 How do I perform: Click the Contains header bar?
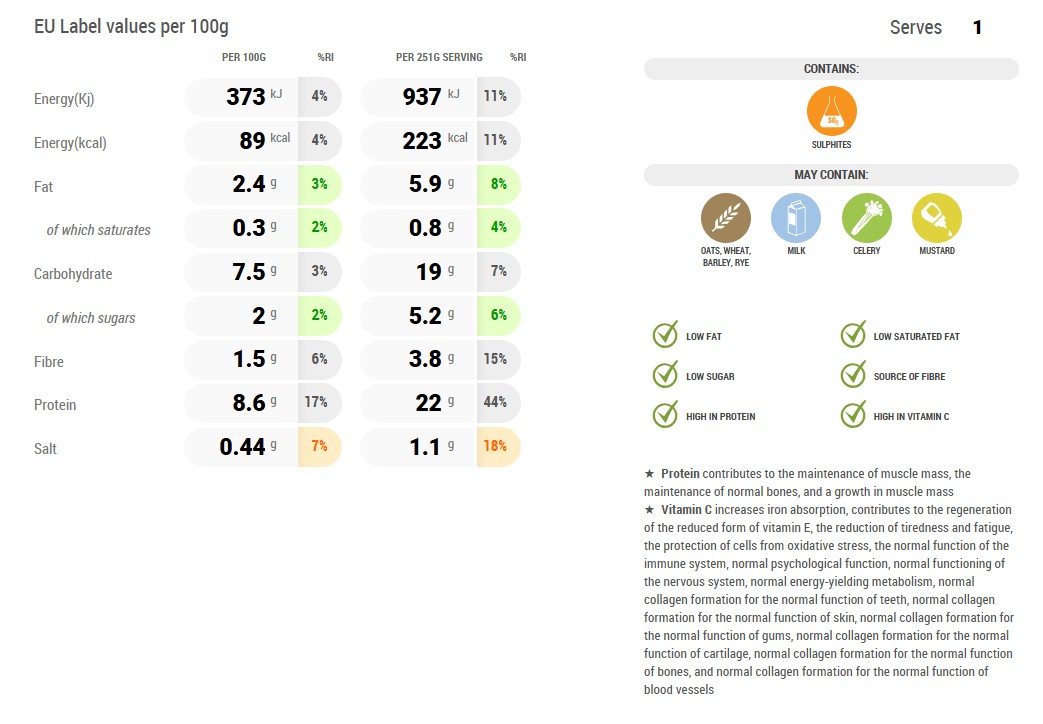(x=831, y=69)
